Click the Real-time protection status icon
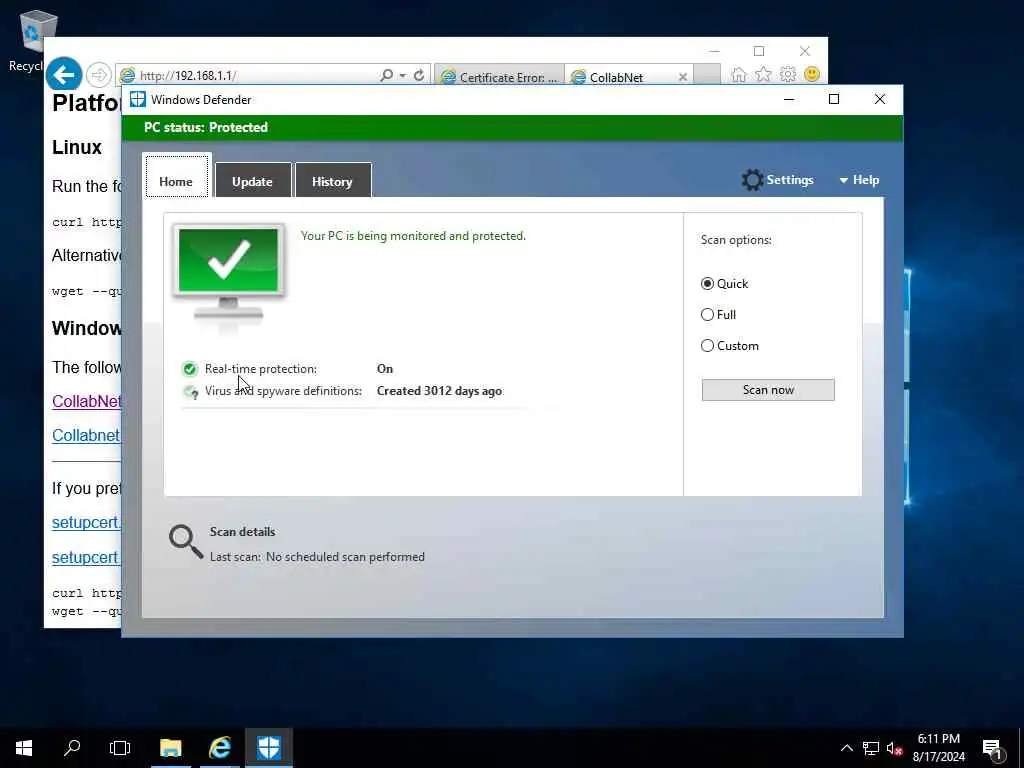The image size is (1024, 768). click(x=189, y=369)
